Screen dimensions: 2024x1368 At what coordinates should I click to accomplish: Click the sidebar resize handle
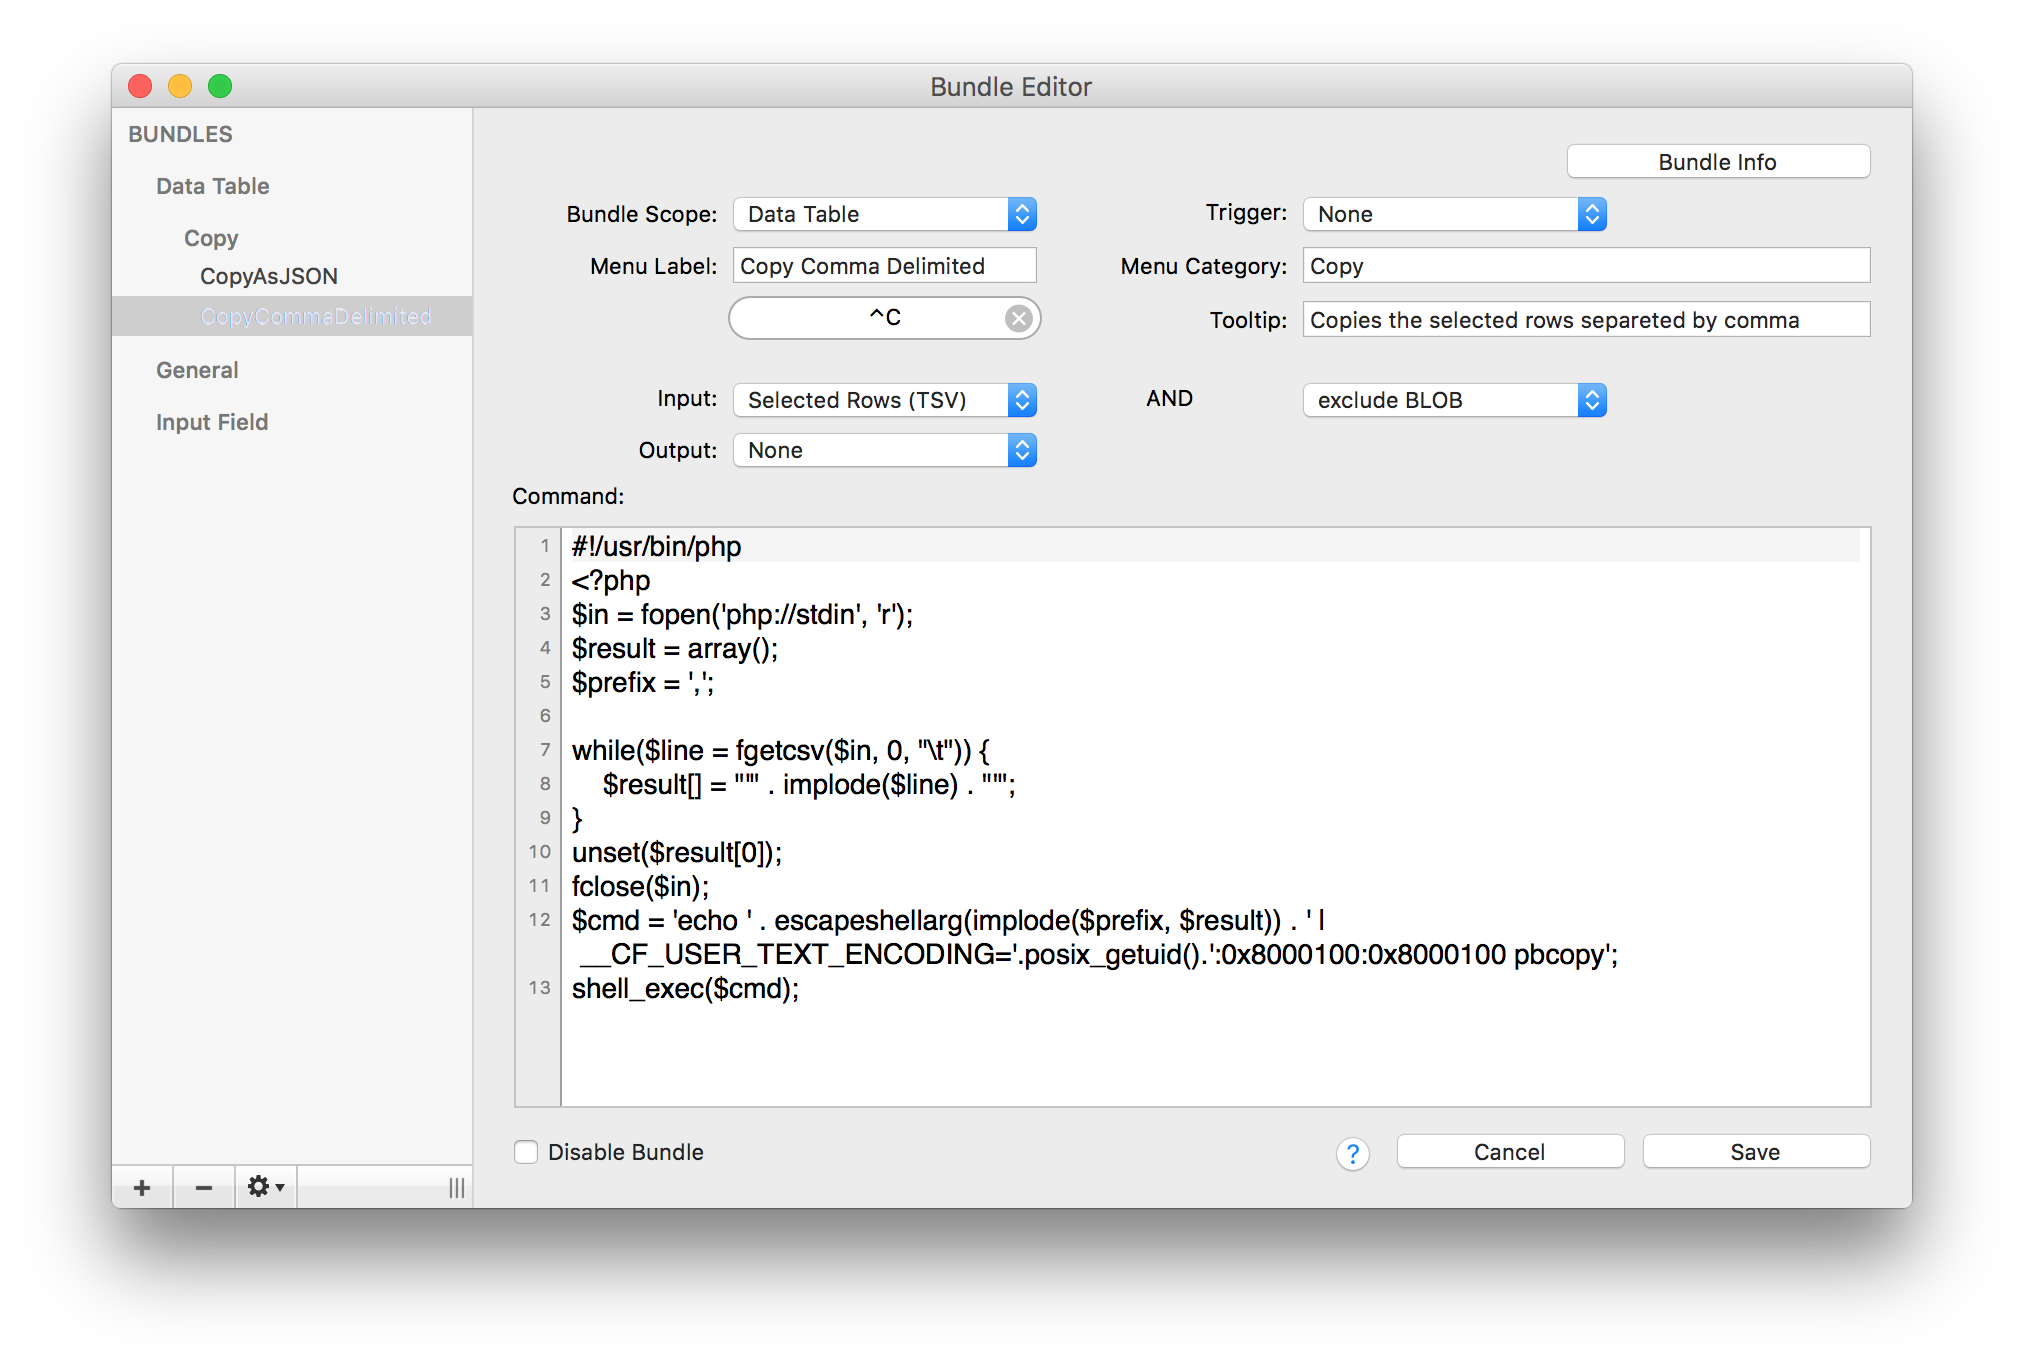(456, 1187)
